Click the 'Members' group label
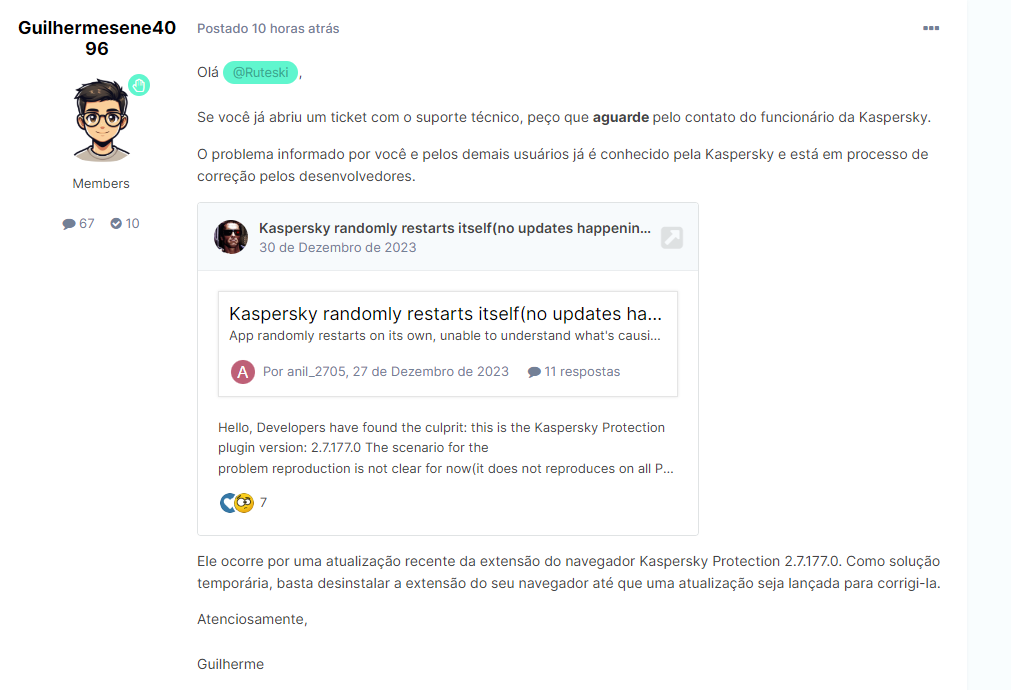Image resolution: width=1011 pixels, height=690 pixels. (x=101, y=184)
